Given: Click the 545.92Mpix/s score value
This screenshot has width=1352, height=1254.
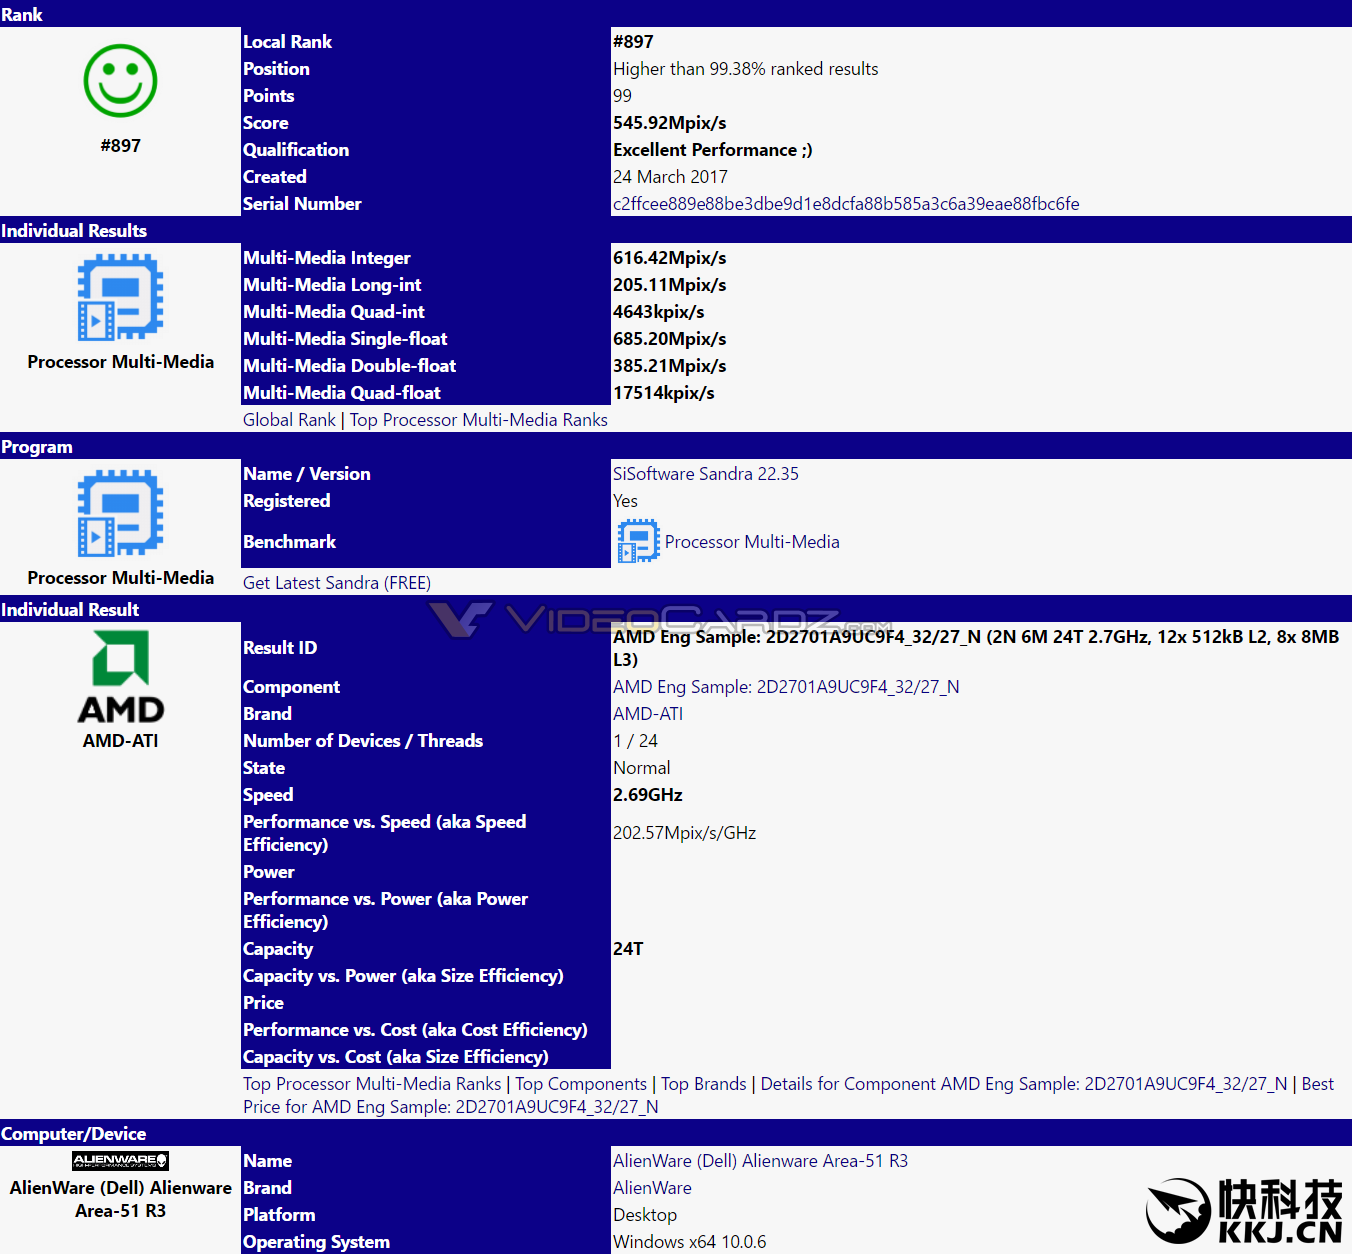Looking at the screenshot, I should click(670, 123).
